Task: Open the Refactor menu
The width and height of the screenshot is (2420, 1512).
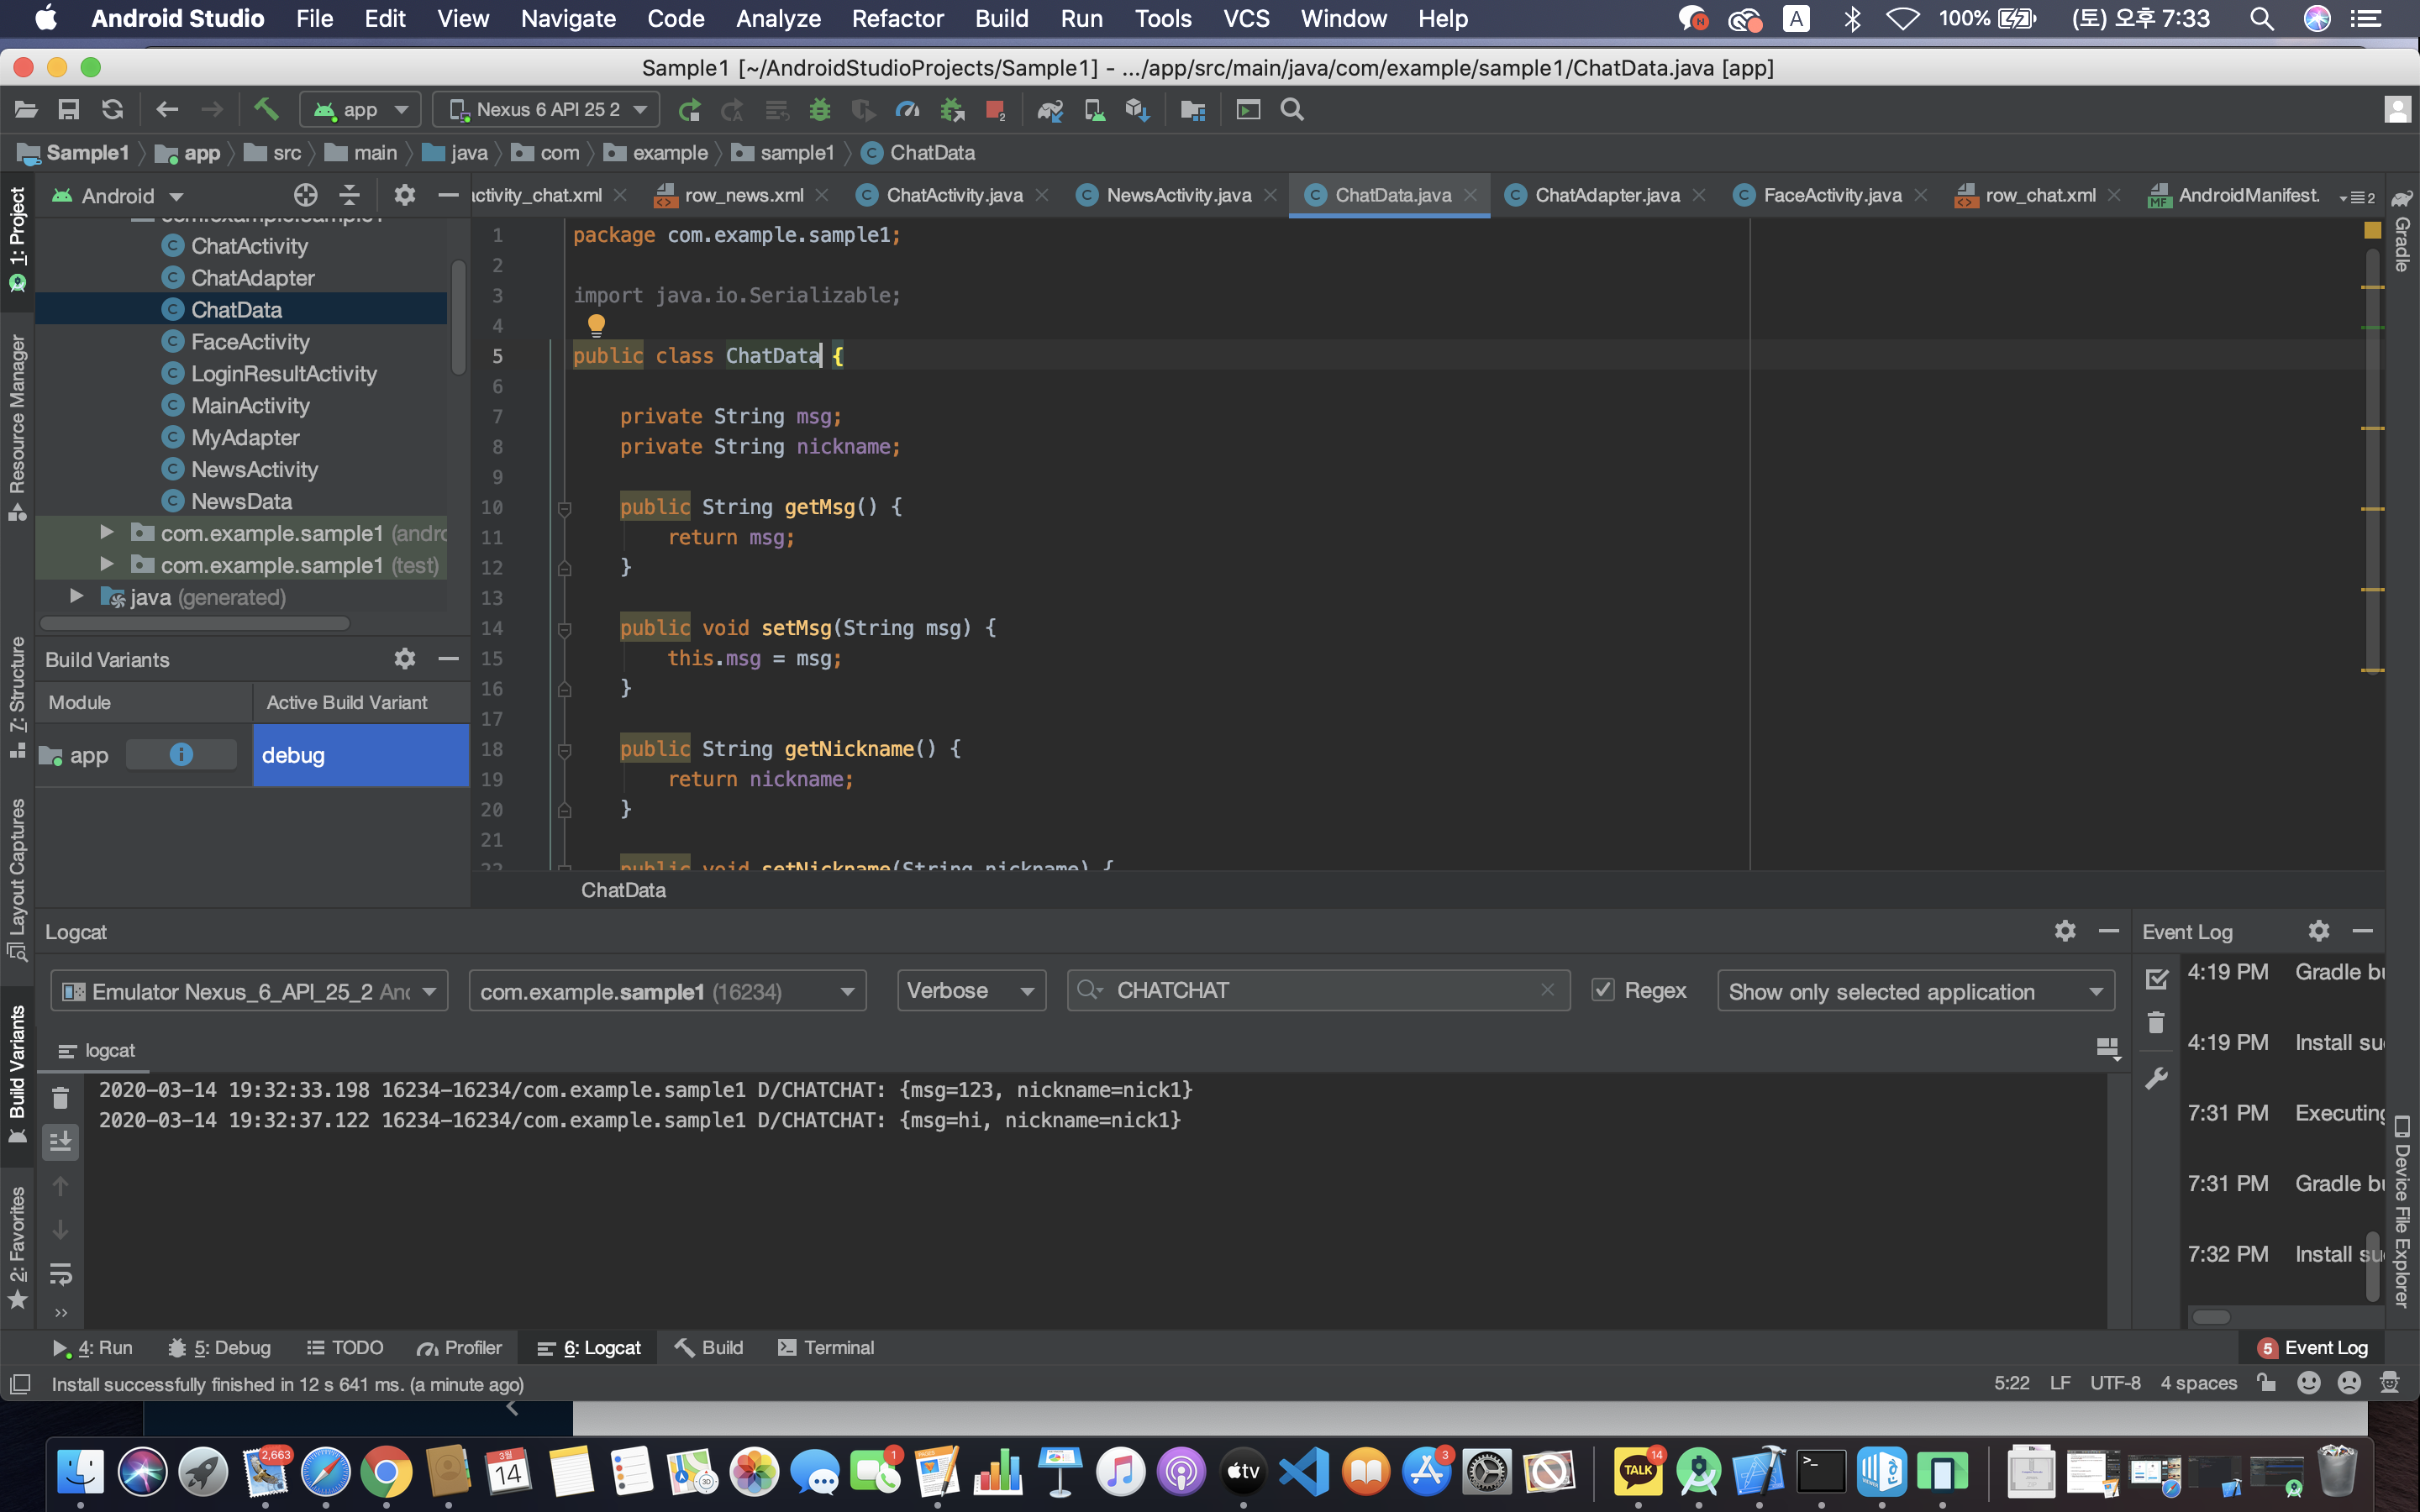Action: point(896,18)
